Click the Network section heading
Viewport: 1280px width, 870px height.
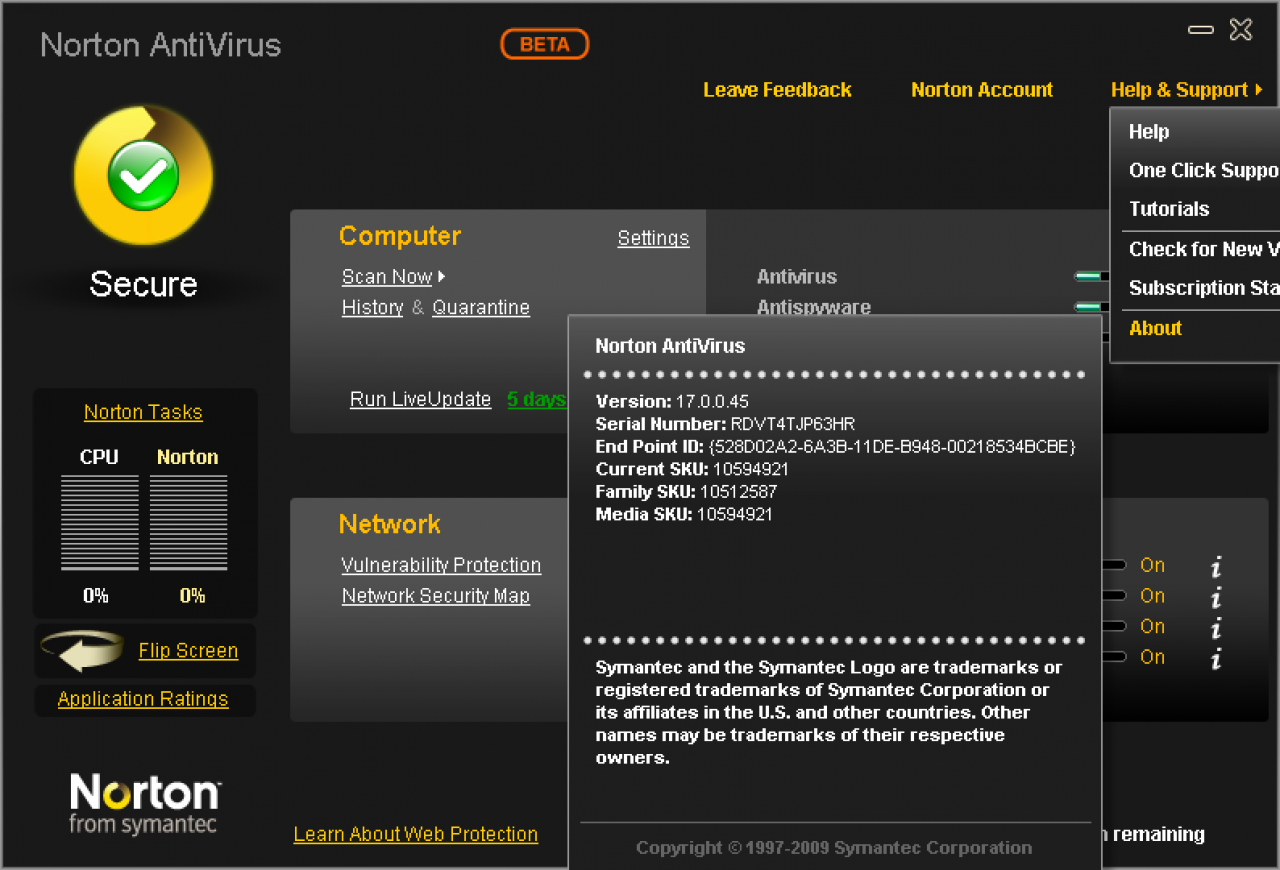click(x=390, y=524)
